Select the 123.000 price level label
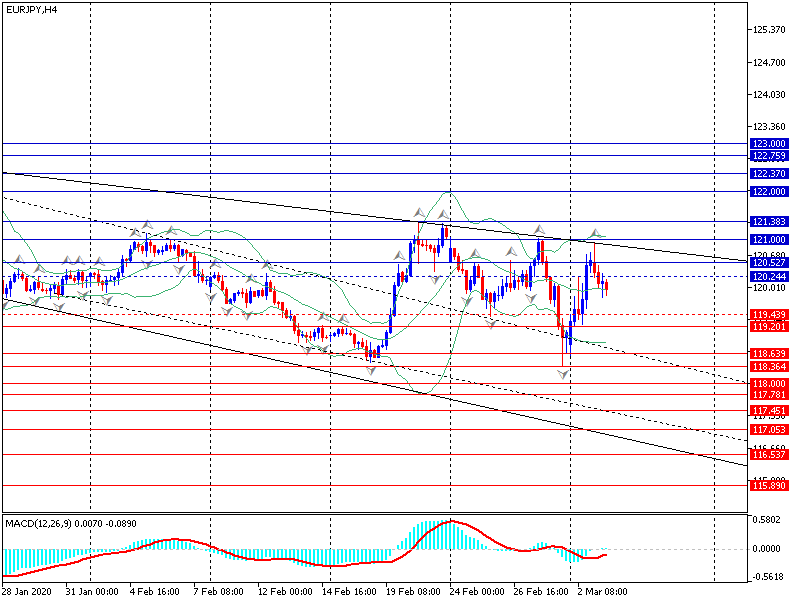 coord(768,144)
